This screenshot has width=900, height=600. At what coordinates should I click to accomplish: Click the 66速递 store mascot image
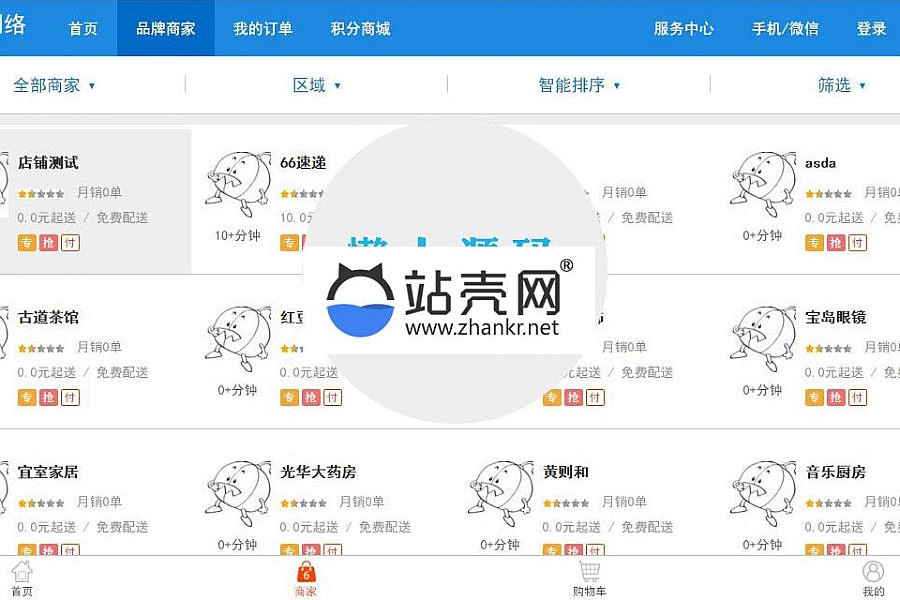238,184
